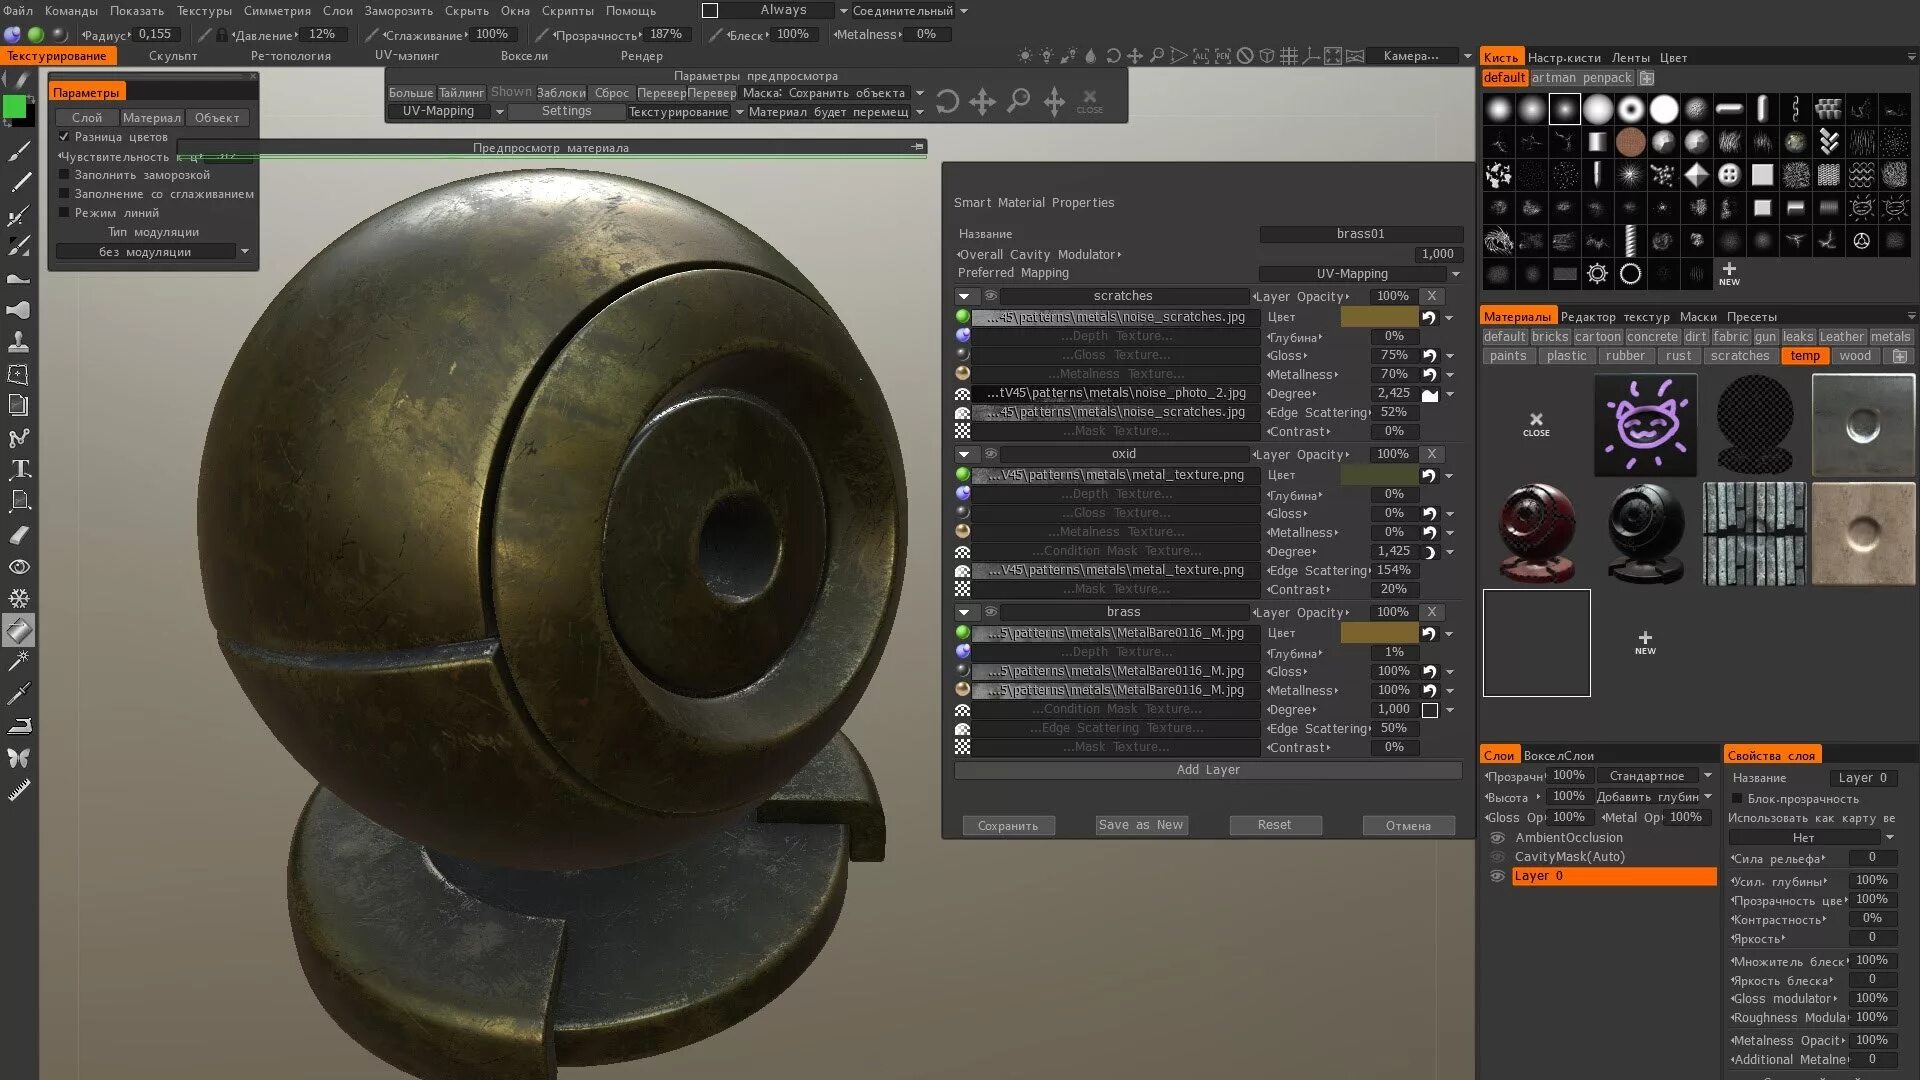Screen dimensions: 1920x1080
Task: Click the rotate icon in preview parameters
Action: (947, 101)
